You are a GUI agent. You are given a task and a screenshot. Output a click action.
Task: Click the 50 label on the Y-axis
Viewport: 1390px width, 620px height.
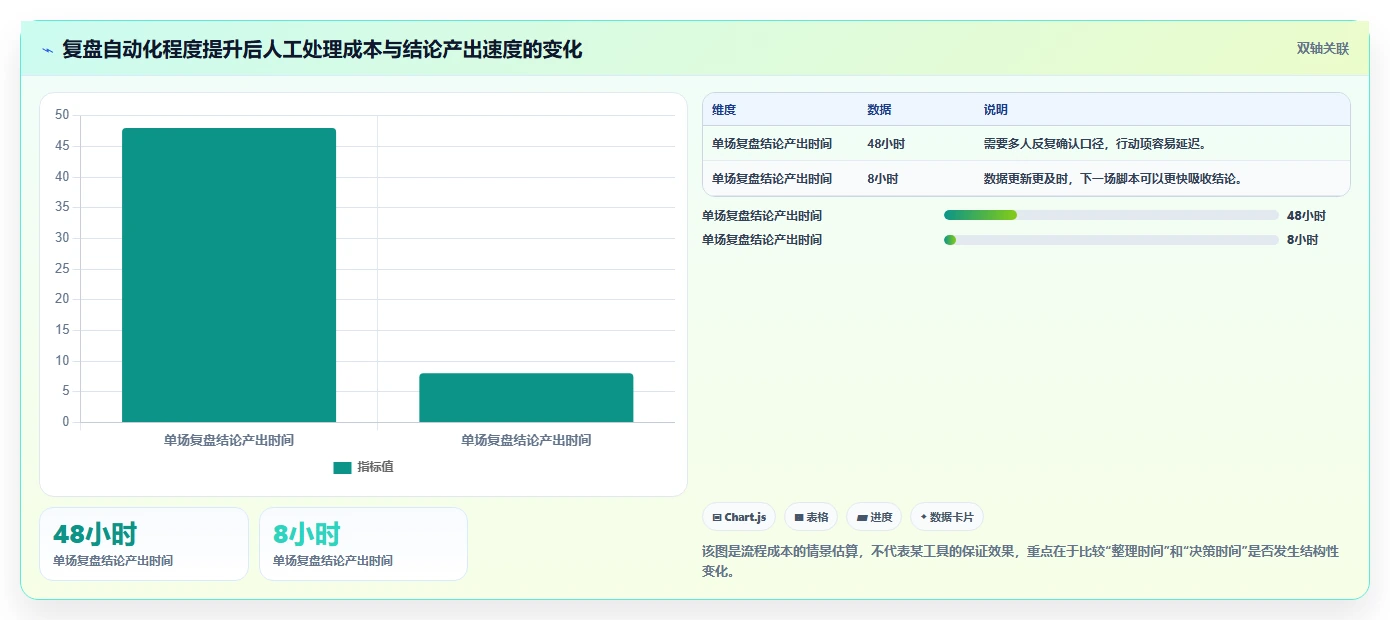(62, 115)
